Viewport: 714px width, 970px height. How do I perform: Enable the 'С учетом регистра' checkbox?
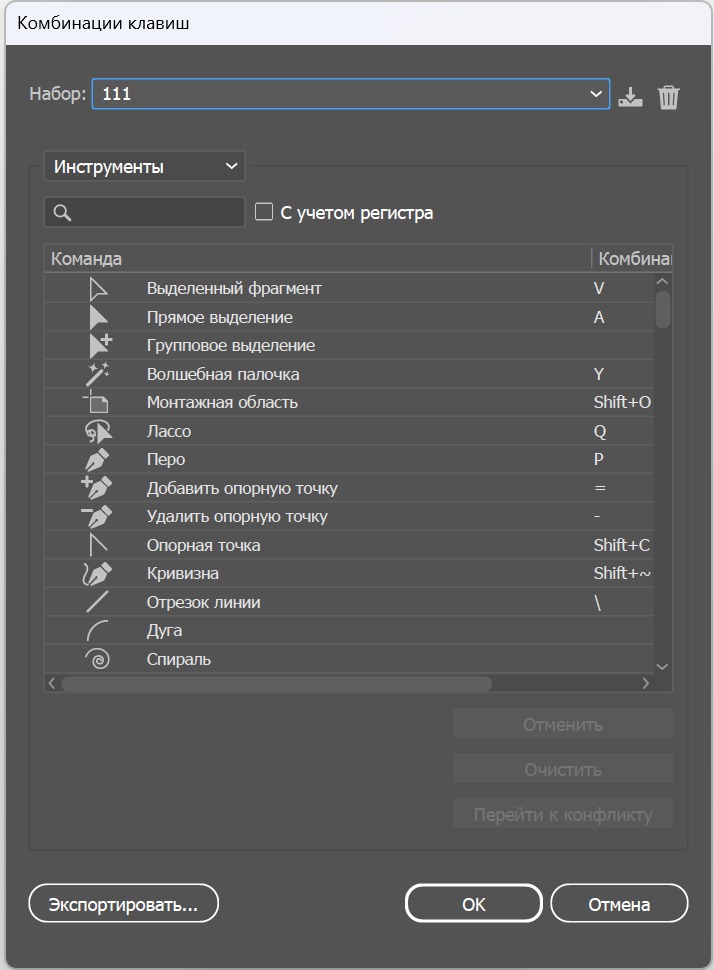point(263,211)
